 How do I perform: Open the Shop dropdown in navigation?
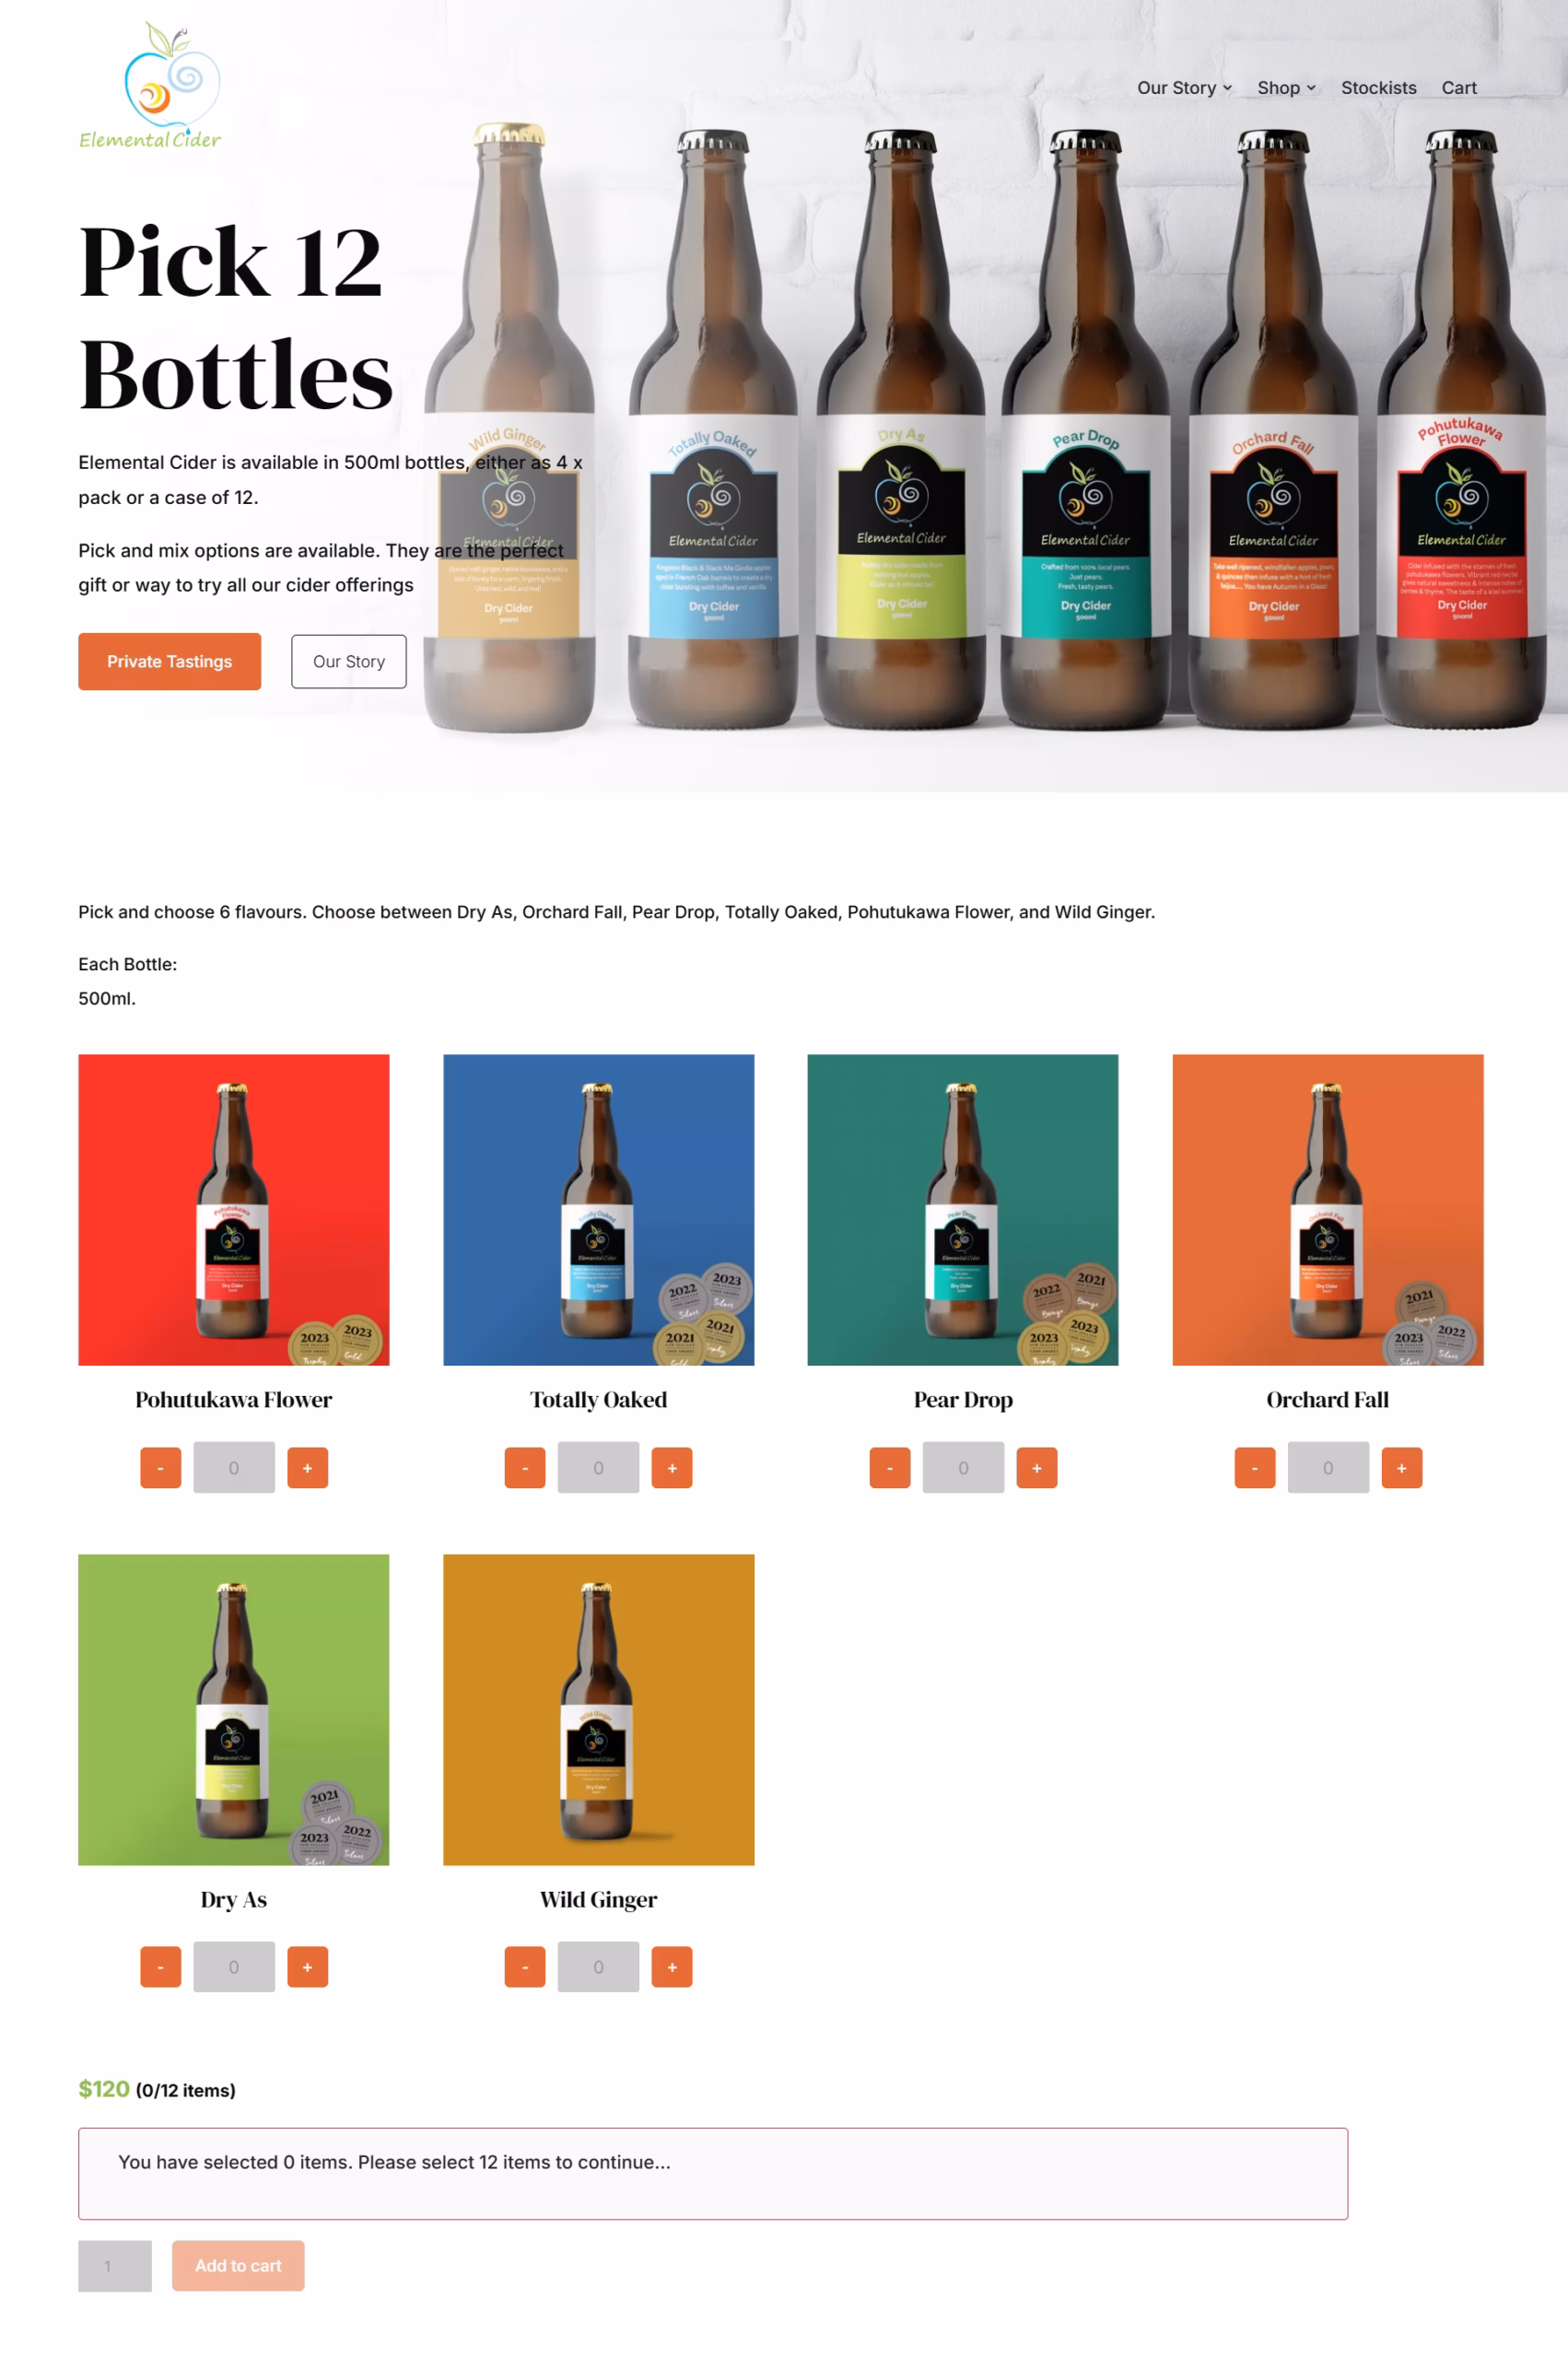click(x=1286, y=88)
